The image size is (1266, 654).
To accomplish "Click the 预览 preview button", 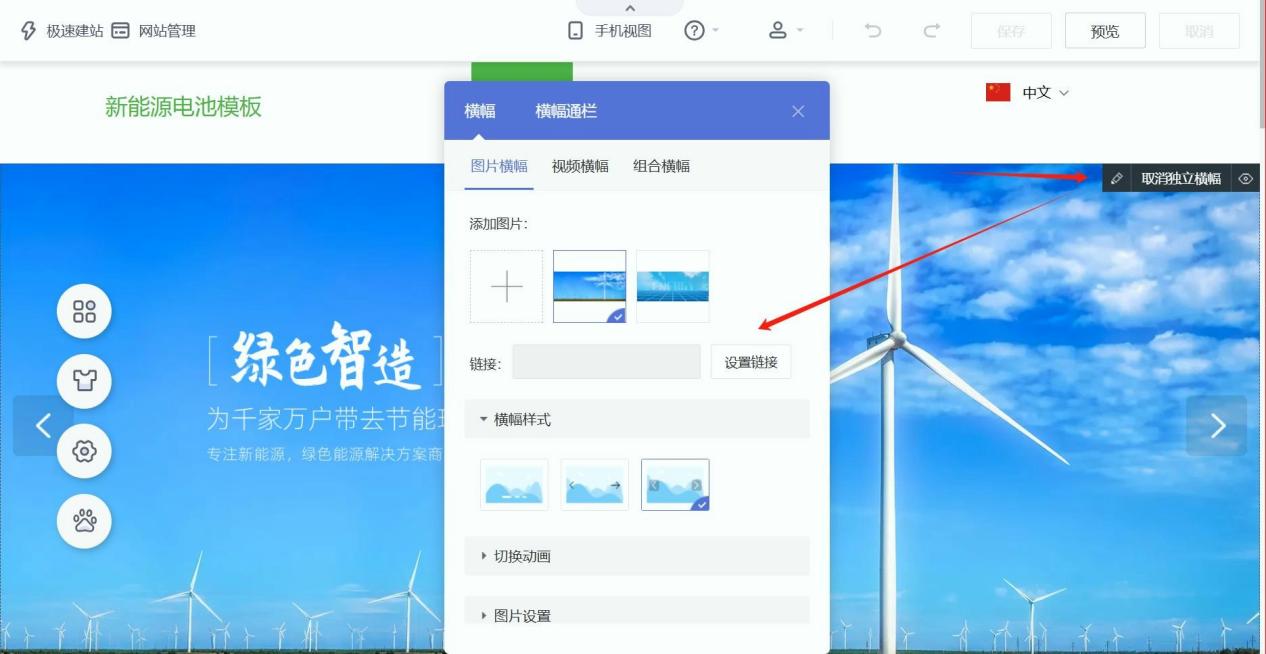I will (1104, 31).
